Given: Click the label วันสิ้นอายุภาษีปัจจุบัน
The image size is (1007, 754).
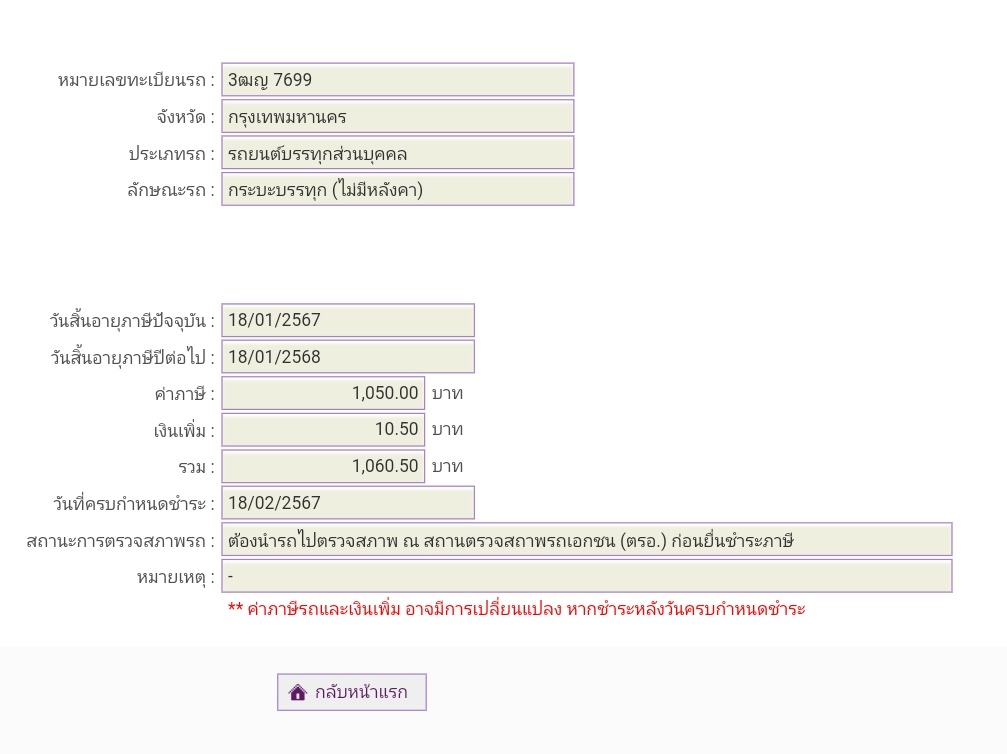Looking at the screenshot, I should (x=132, y=320).
